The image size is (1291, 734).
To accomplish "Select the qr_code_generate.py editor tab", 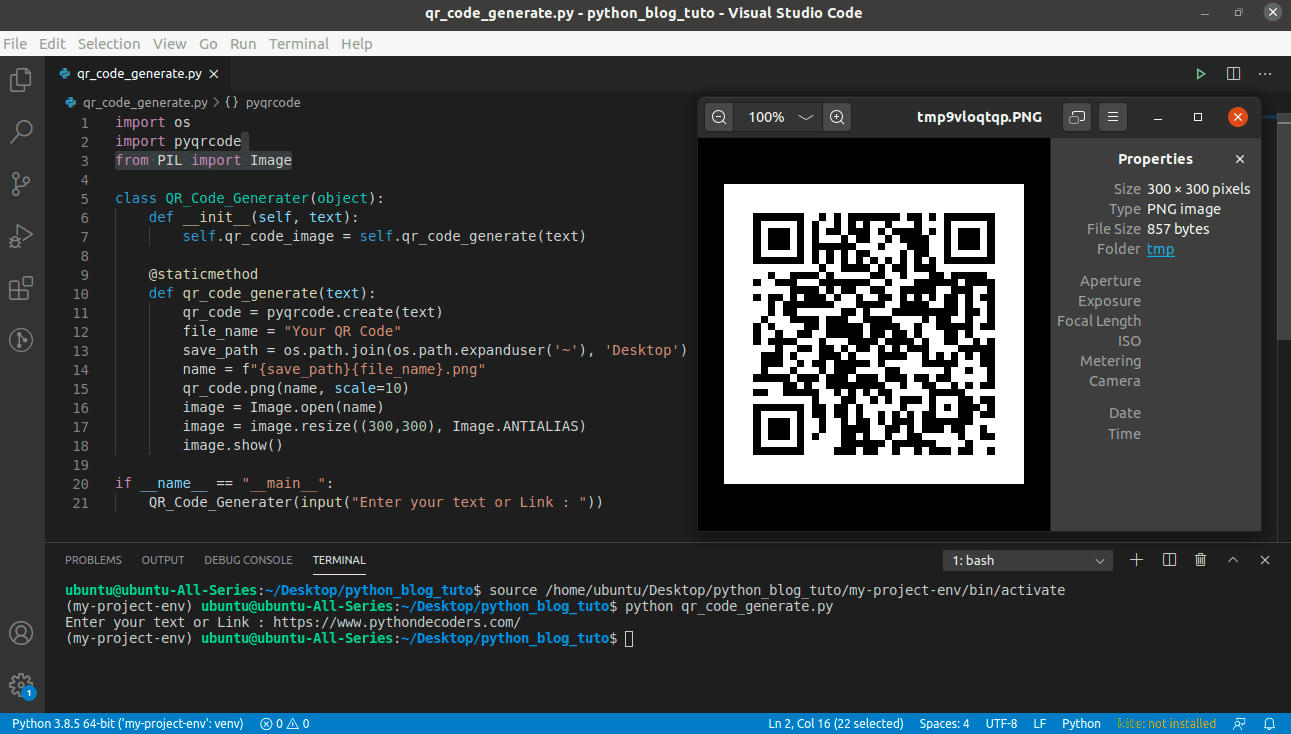I will pyautogui.click(x=138, y=74).
